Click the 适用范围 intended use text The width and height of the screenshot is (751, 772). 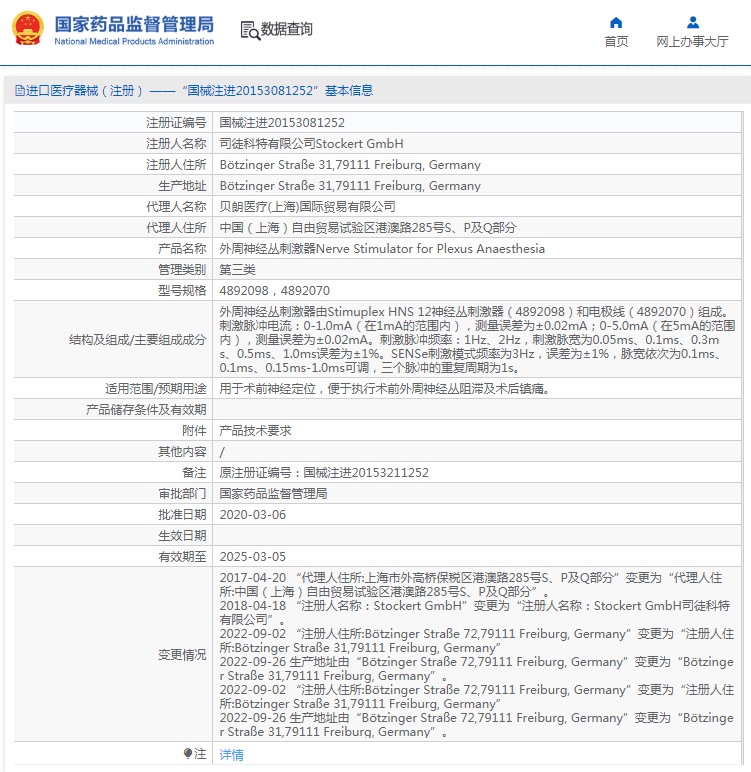point(384,389)
